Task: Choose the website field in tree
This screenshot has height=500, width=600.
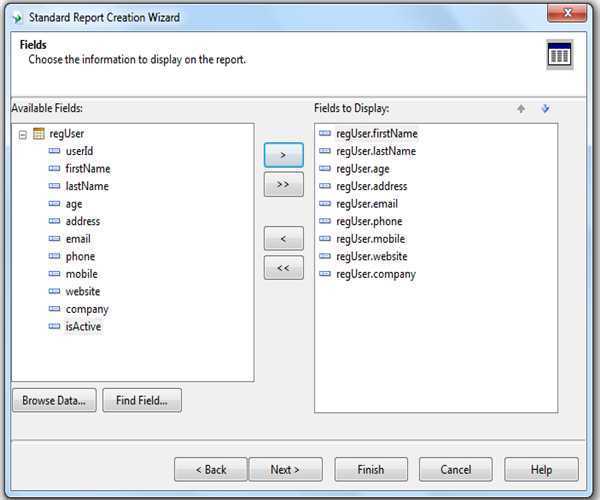Action: click(x=82, y=291)
